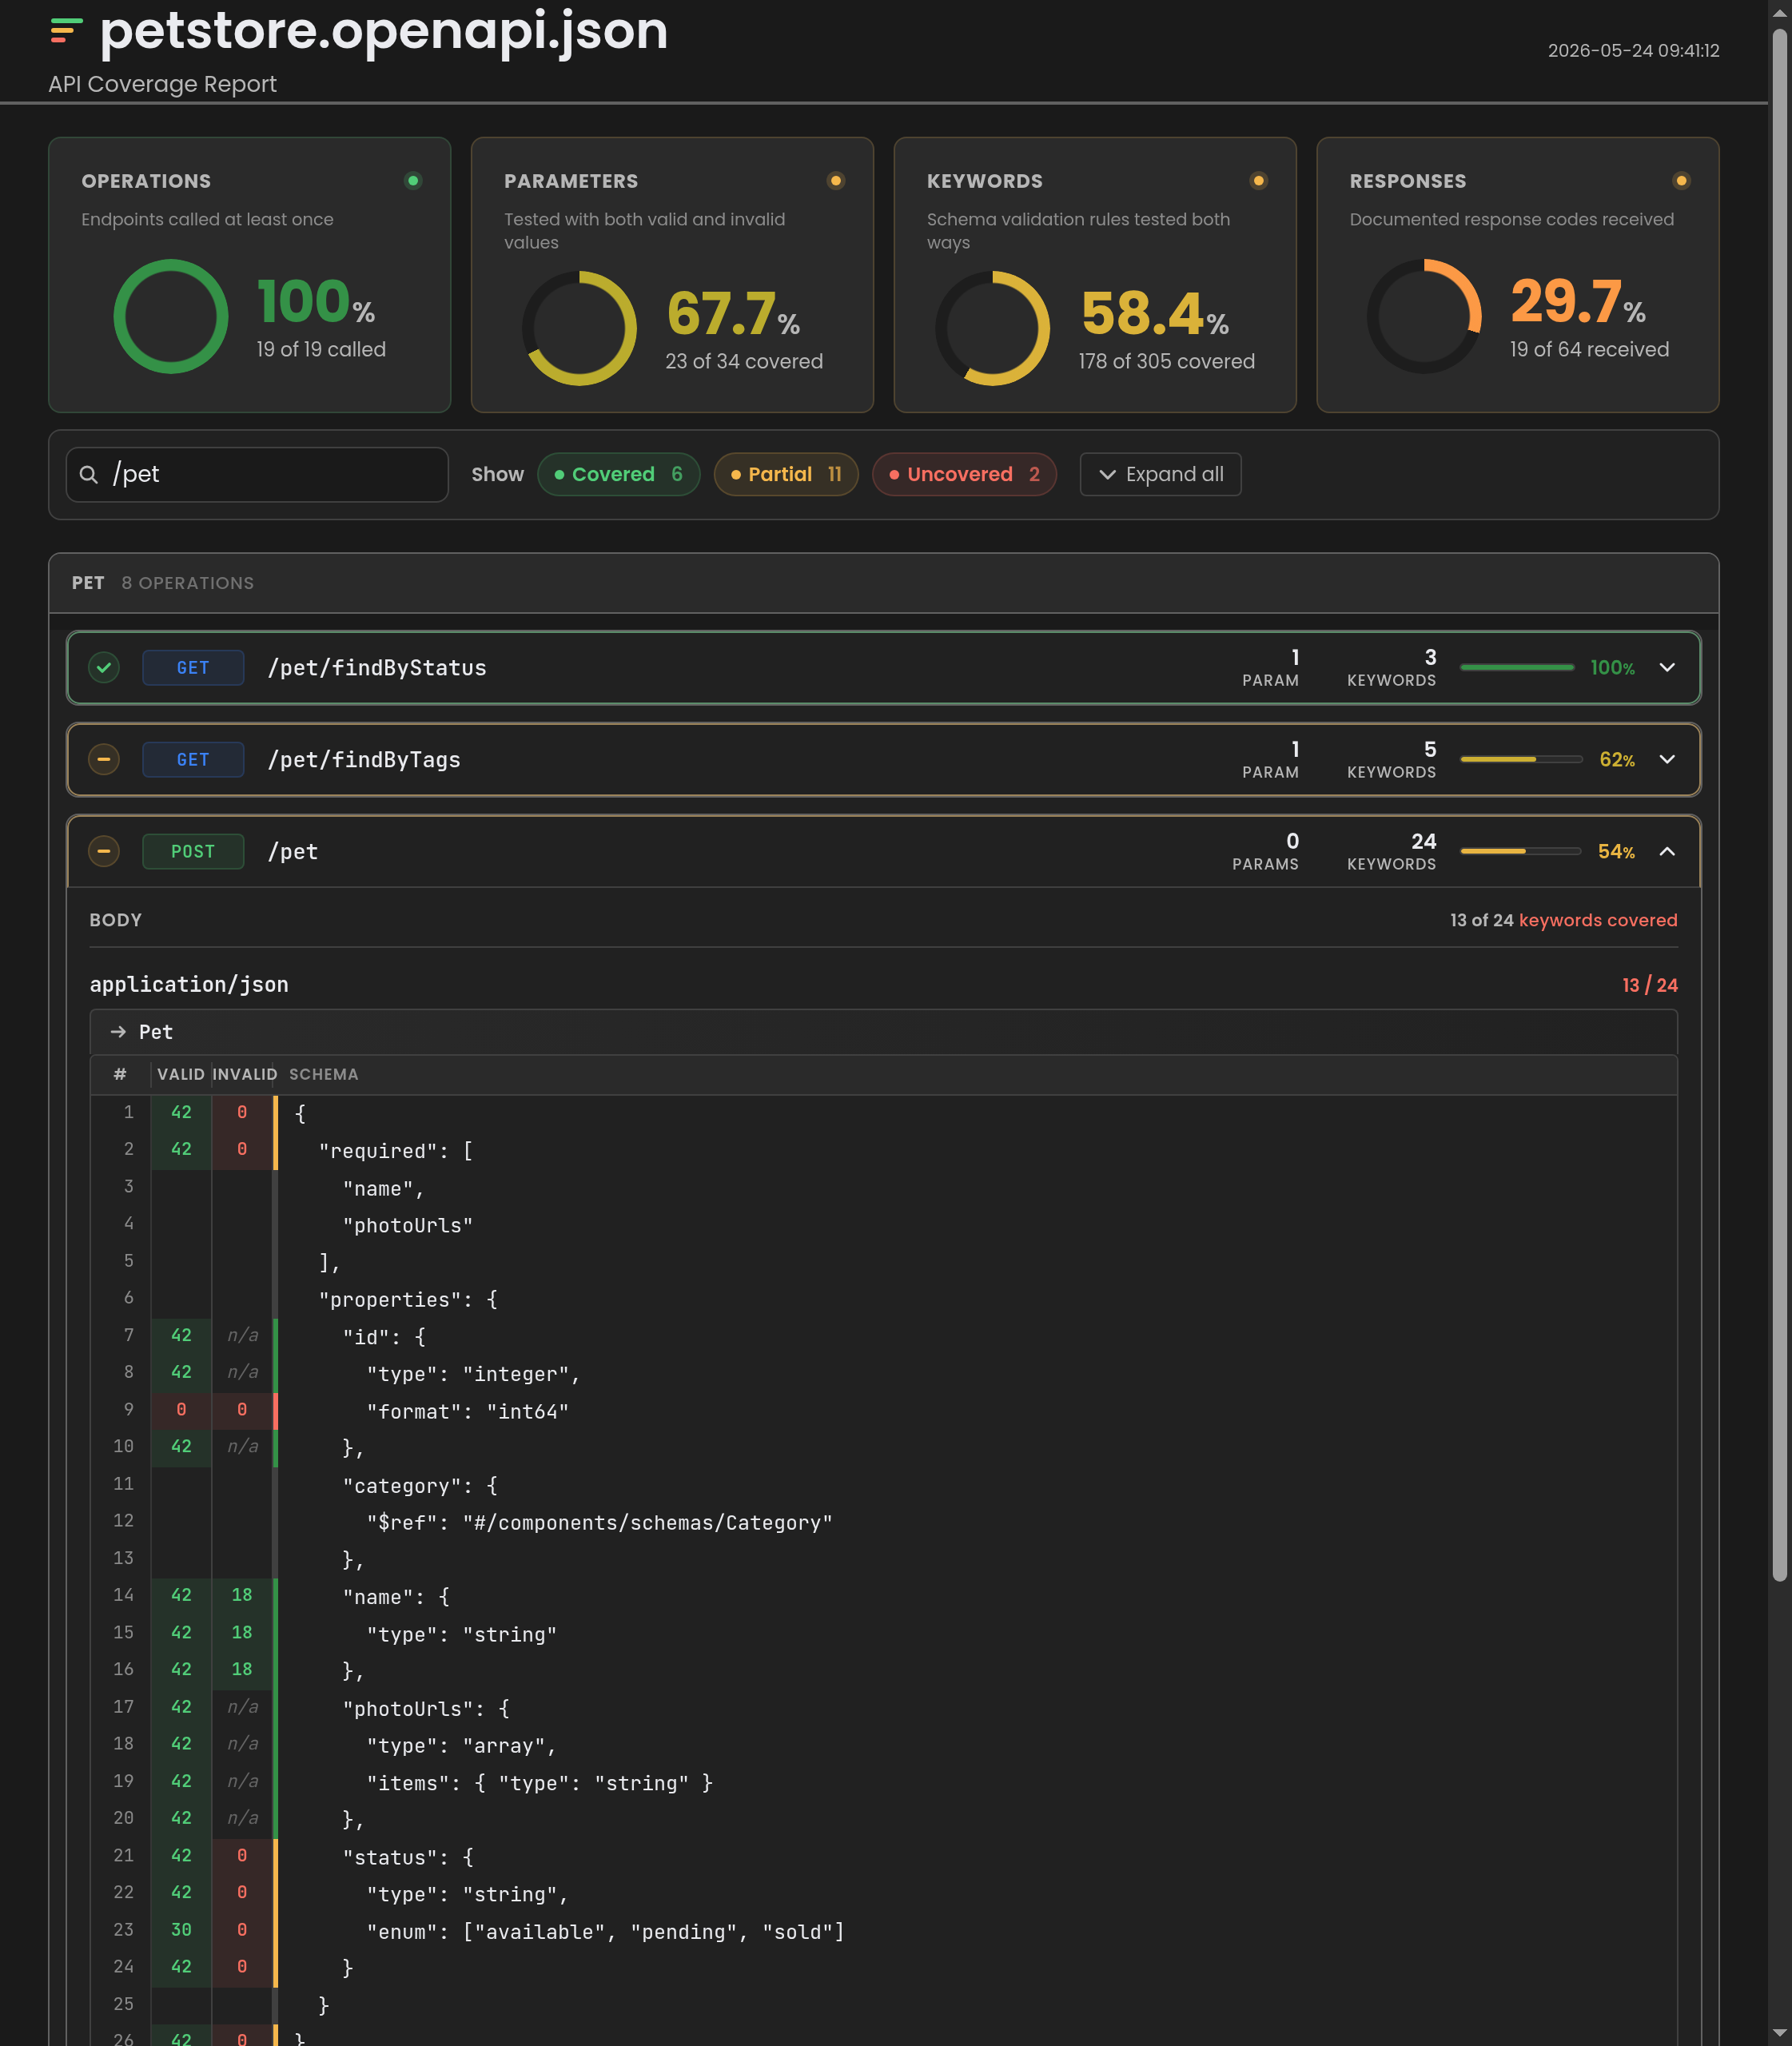Screen dimensions: 1792x2046
Task: Click the '13 / 24' coverage count
Action: pyautogui.click(x=1649, y=985)
